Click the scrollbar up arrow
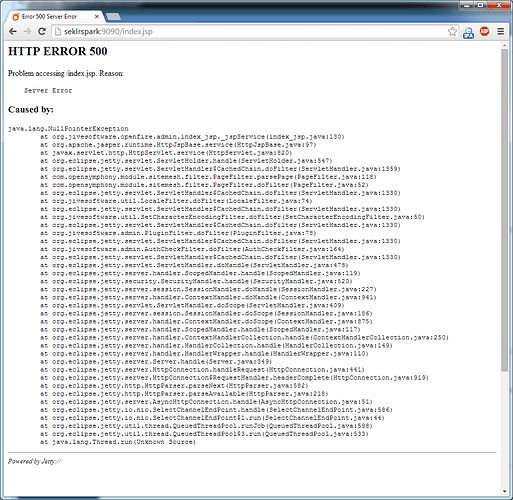The height and width of the screenshot is (500, 513). [504, 45]
